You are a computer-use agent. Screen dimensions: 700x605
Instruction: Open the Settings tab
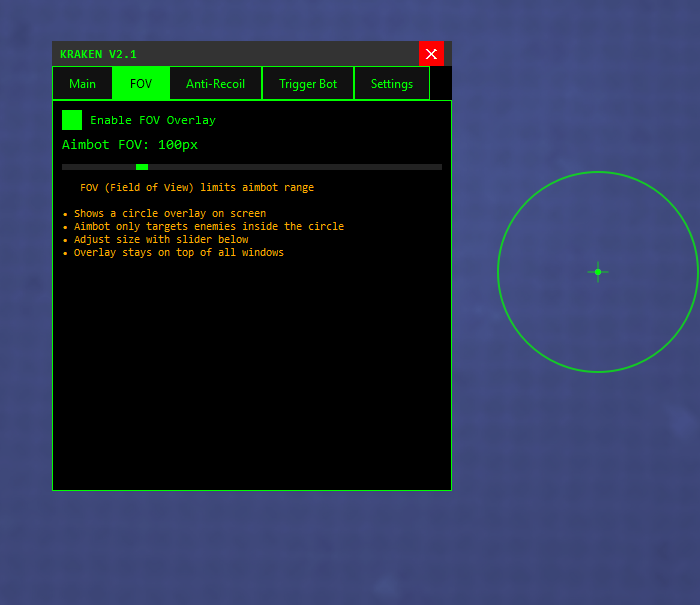pyautogui.click(x=392, y=84)
